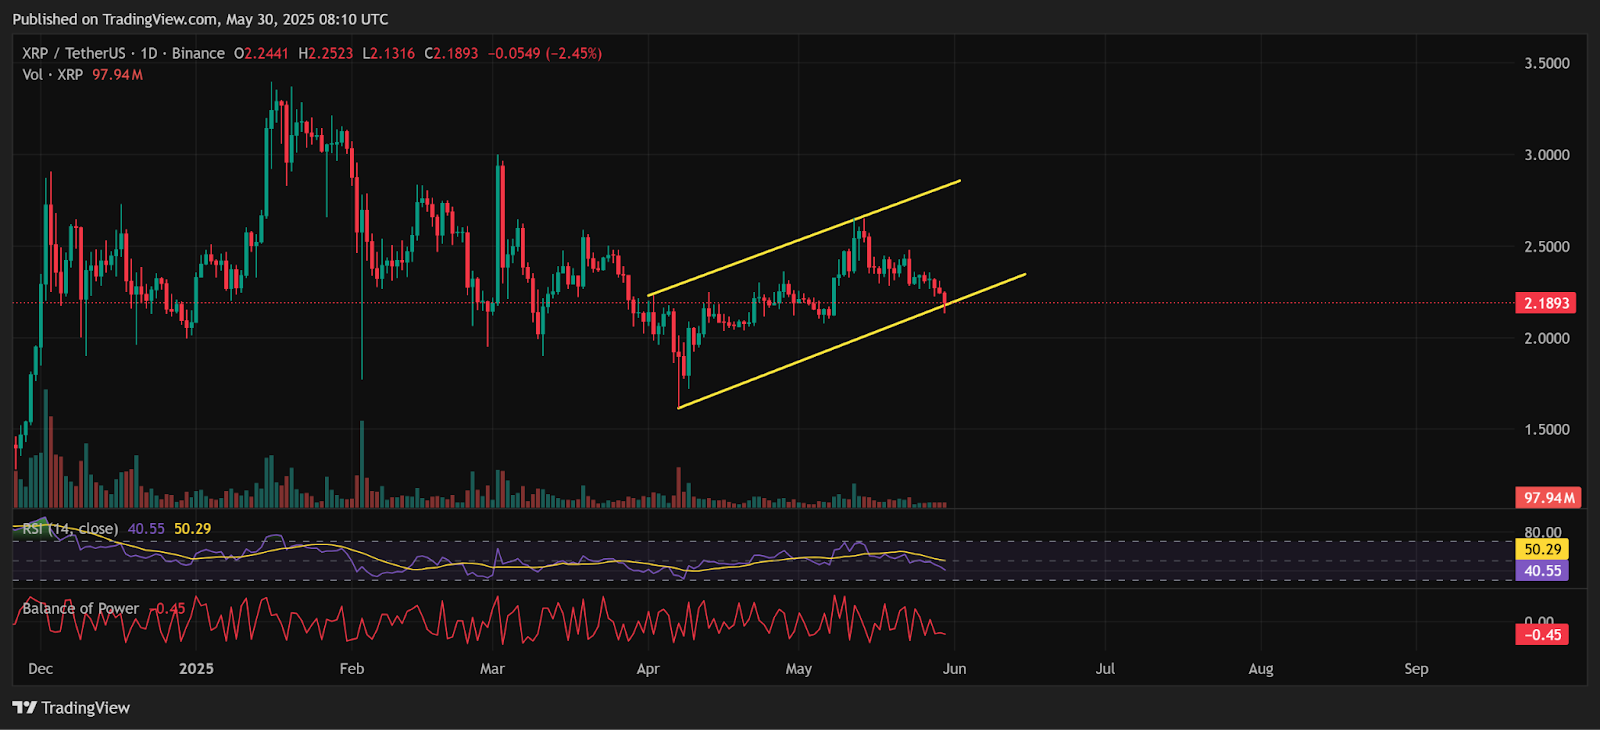The image size is (1600, 730).
Task: Click the 3.0000 price axis label
Action: pos(1547,155)
